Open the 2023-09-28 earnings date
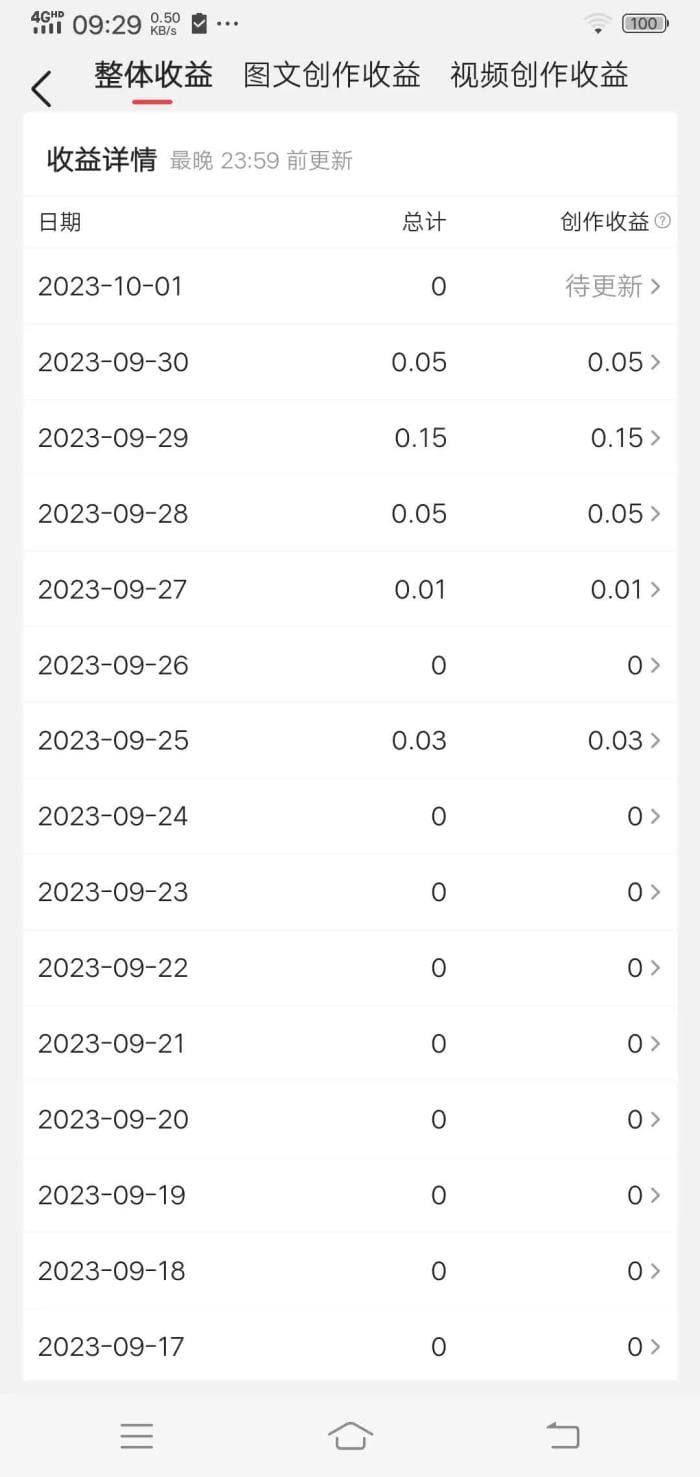Viewport: 700px width, 1477px height. click(113, 514)
